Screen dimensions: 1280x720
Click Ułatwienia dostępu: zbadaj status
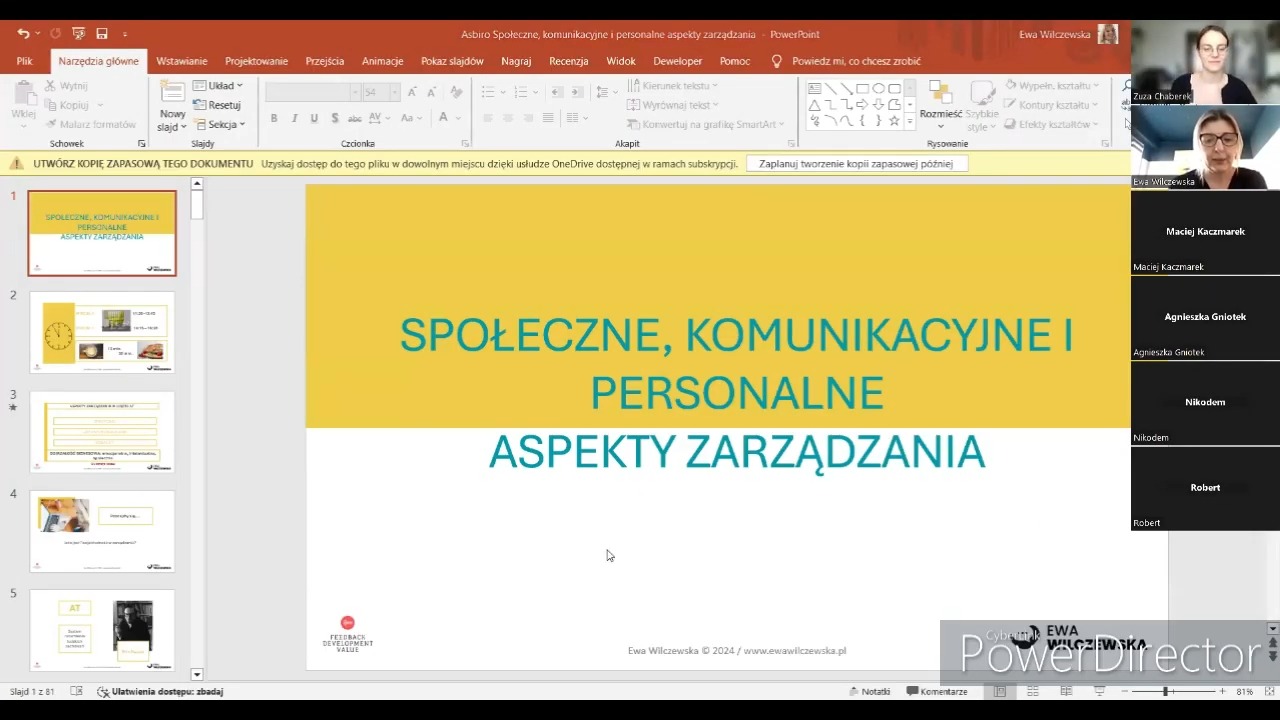pyautogui.click(x=160, y=691)
